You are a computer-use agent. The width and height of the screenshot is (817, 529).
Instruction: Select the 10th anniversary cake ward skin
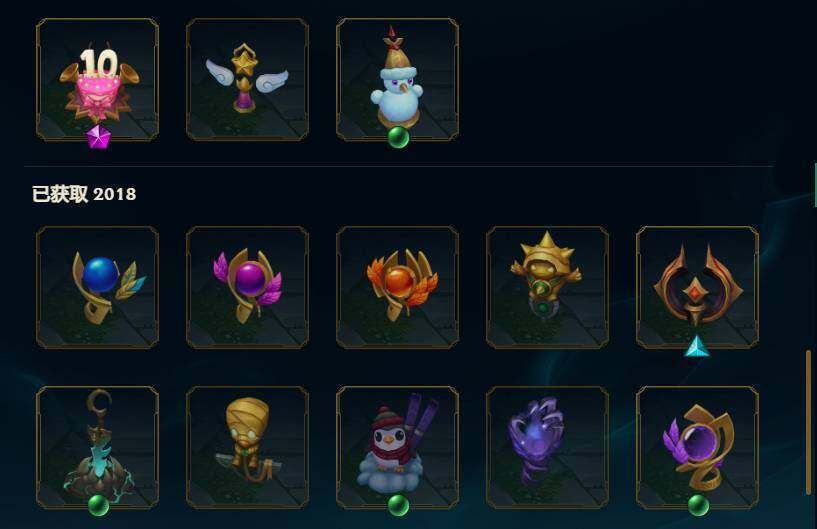coord(97,80)
